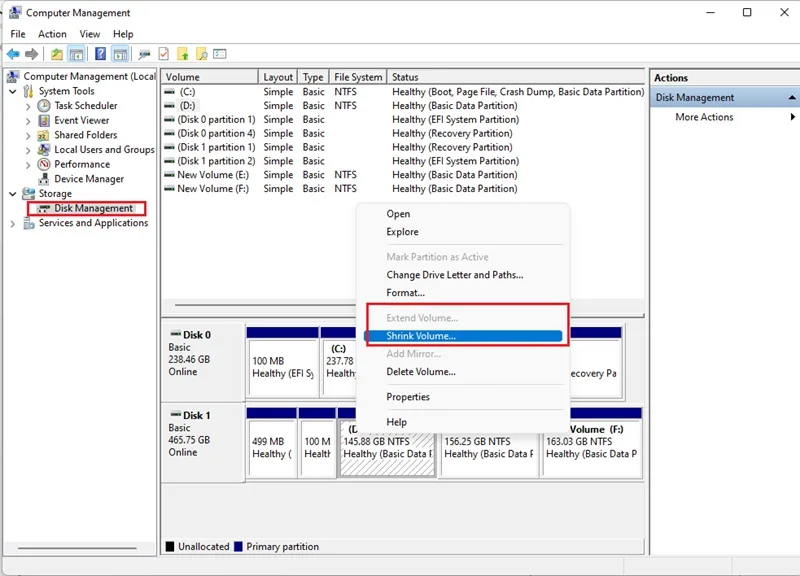Open the File menu
Image resolution: width=800 pixels, height=576 pixels.
[x=18, y=34]
